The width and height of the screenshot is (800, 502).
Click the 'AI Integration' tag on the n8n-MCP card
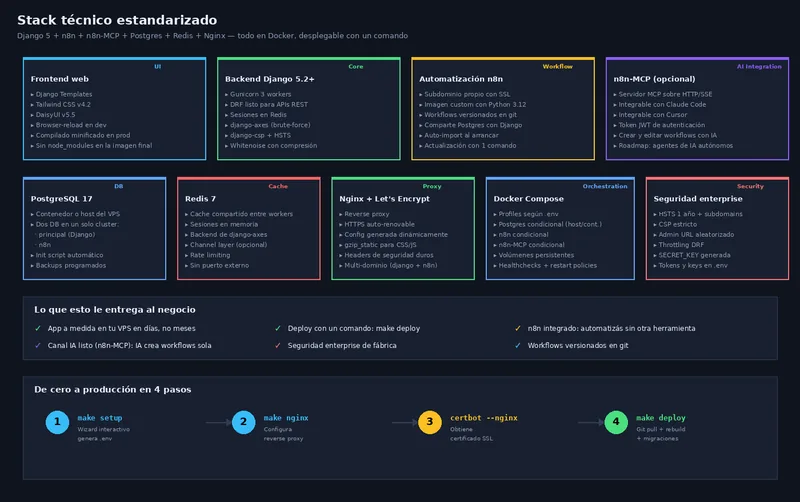tap(759, 66)
